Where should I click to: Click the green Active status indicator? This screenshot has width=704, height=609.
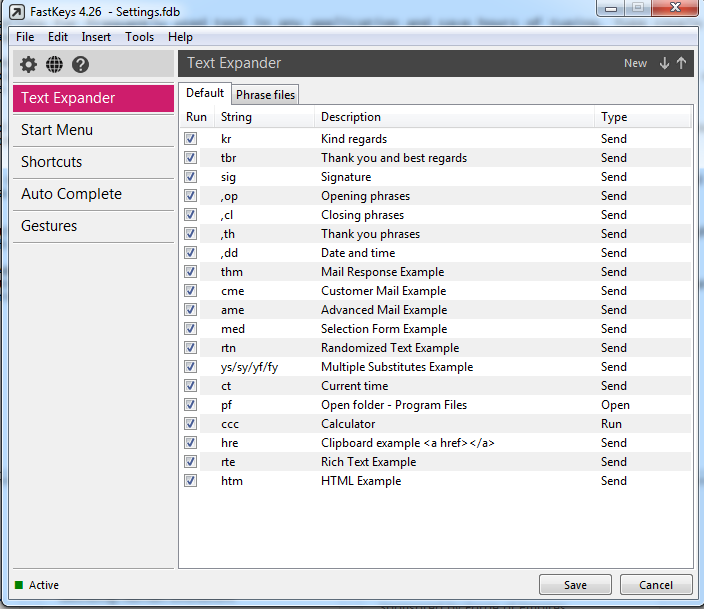tap(19, 585)
